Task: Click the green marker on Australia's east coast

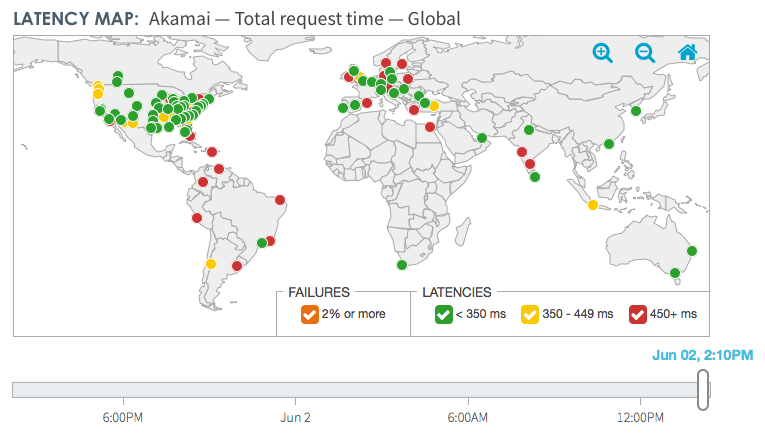Action: [x=693, y=251]
